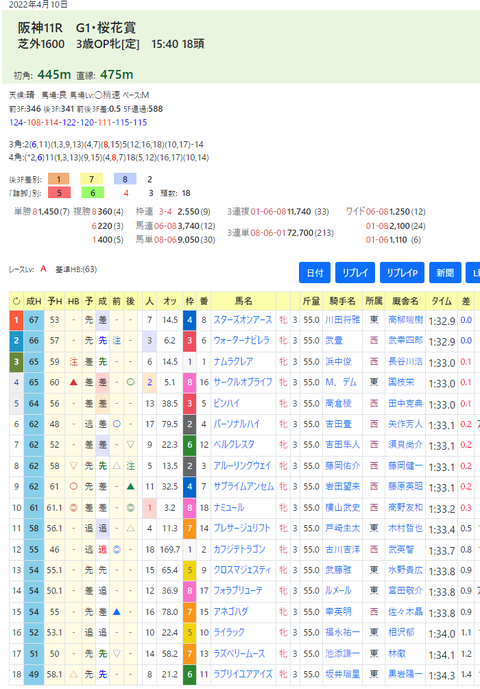This screenshot has height=689, width=480.
Task: Sort by 成H column header
Action: (33, 301)
